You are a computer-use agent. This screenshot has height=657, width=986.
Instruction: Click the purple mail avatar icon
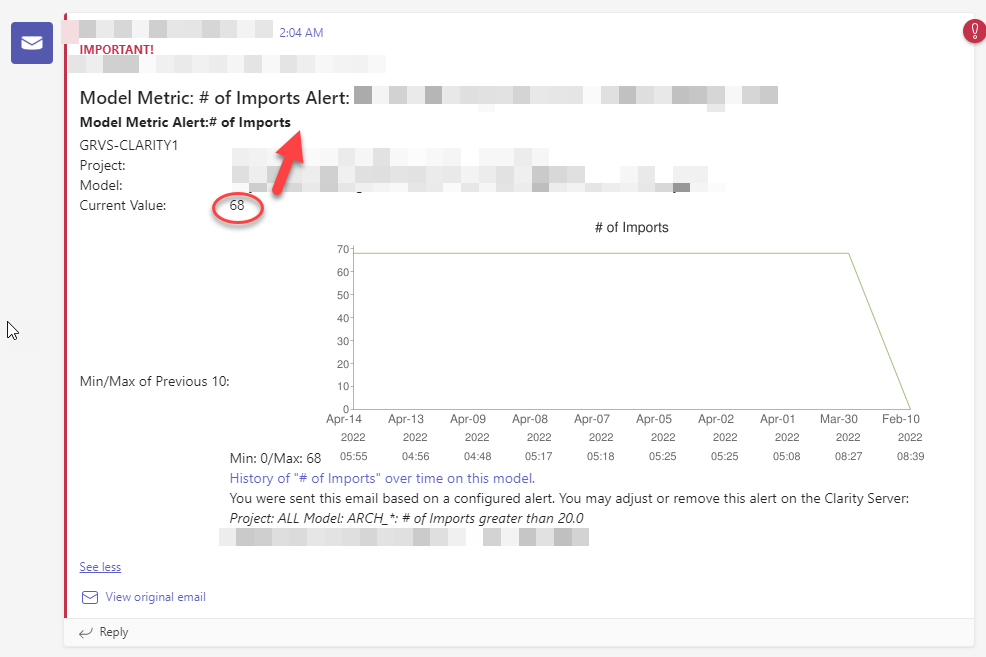[x=32, y=43]
